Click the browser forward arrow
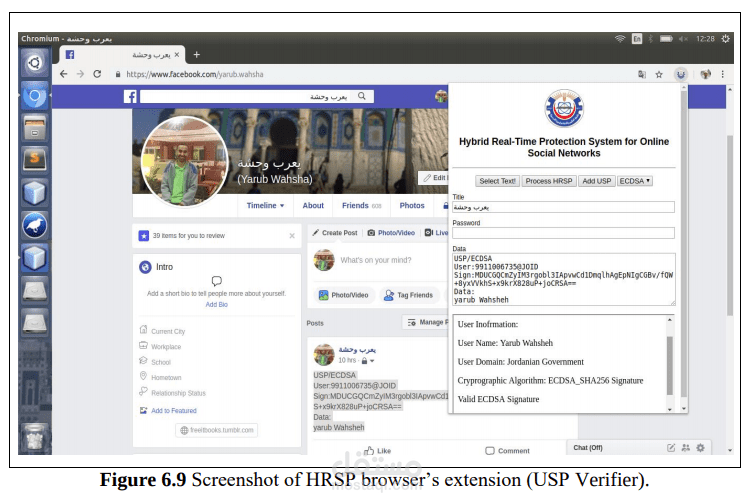 coord(80,74)
